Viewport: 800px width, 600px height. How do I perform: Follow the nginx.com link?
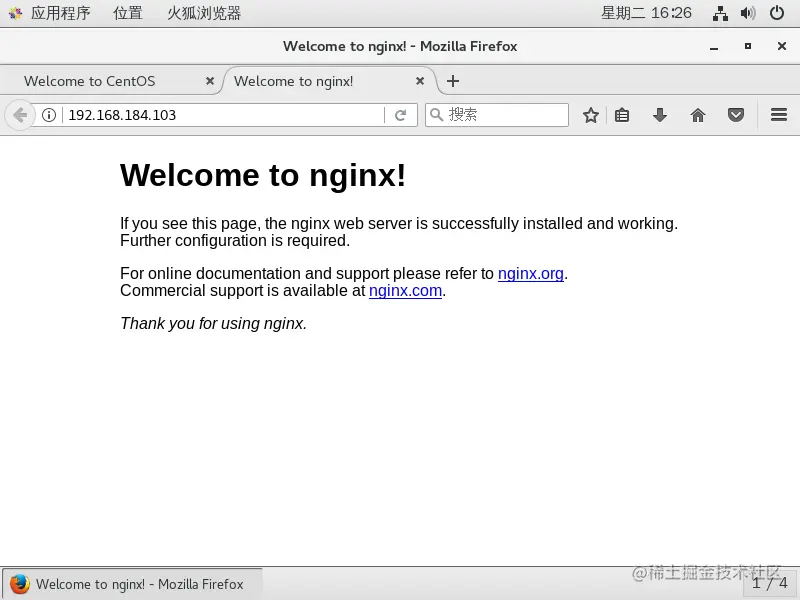click(405, 291)
